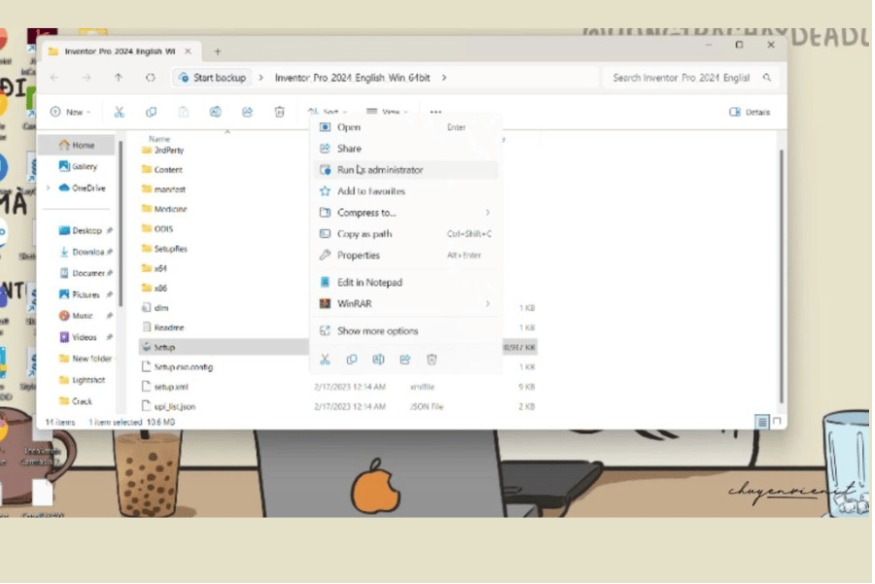The width and height of the screenshot is (875, 584).
Task: Click the Cut icon in the Explorer toolbar
Action: coord(119,112)
